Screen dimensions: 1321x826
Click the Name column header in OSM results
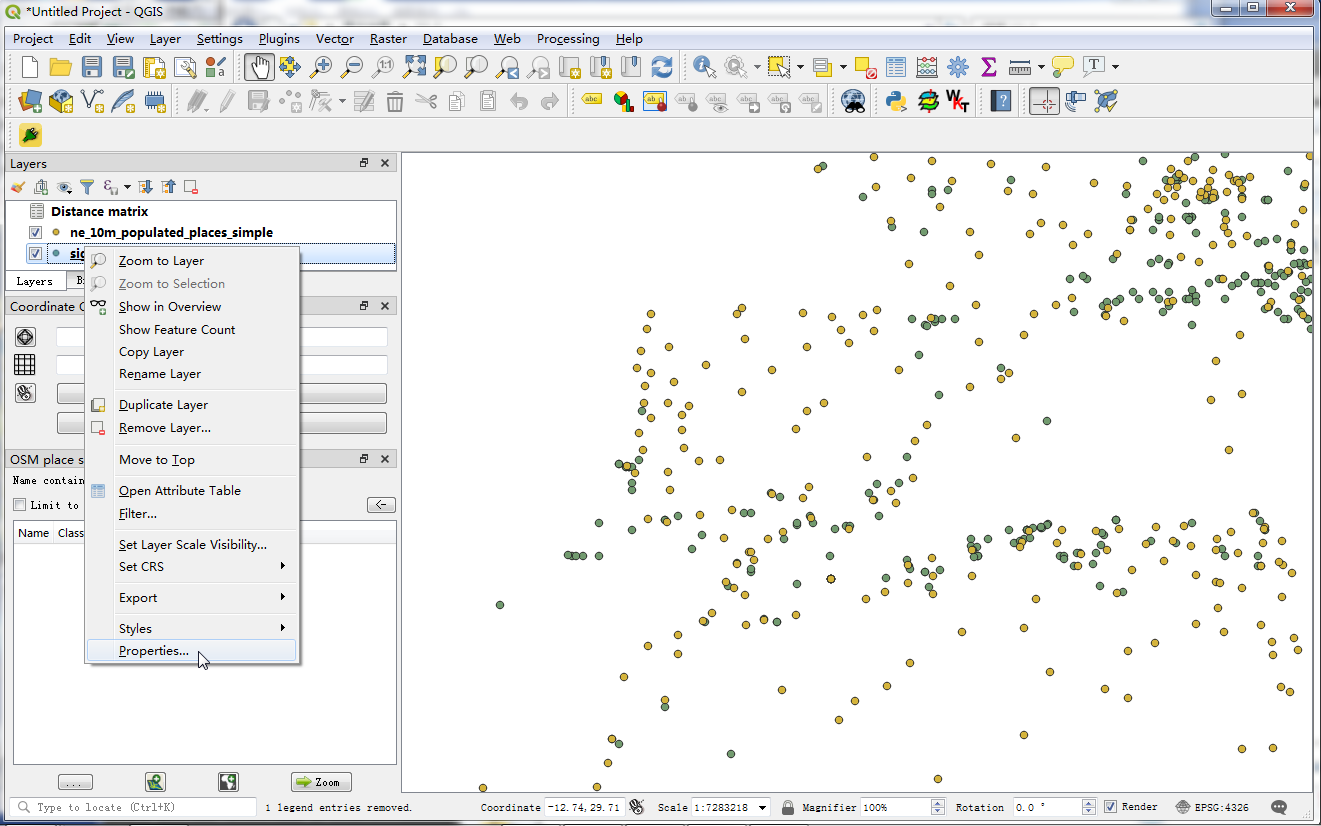pyautogui.click(x=34, y=533)
